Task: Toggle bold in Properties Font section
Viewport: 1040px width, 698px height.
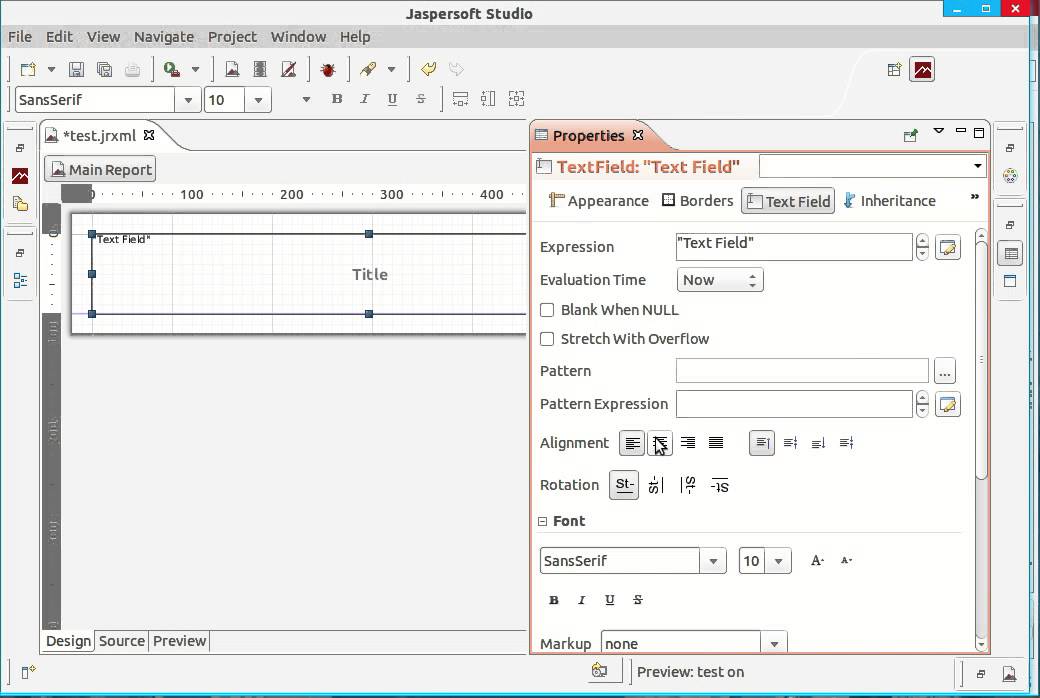Action: coord(554,600)
